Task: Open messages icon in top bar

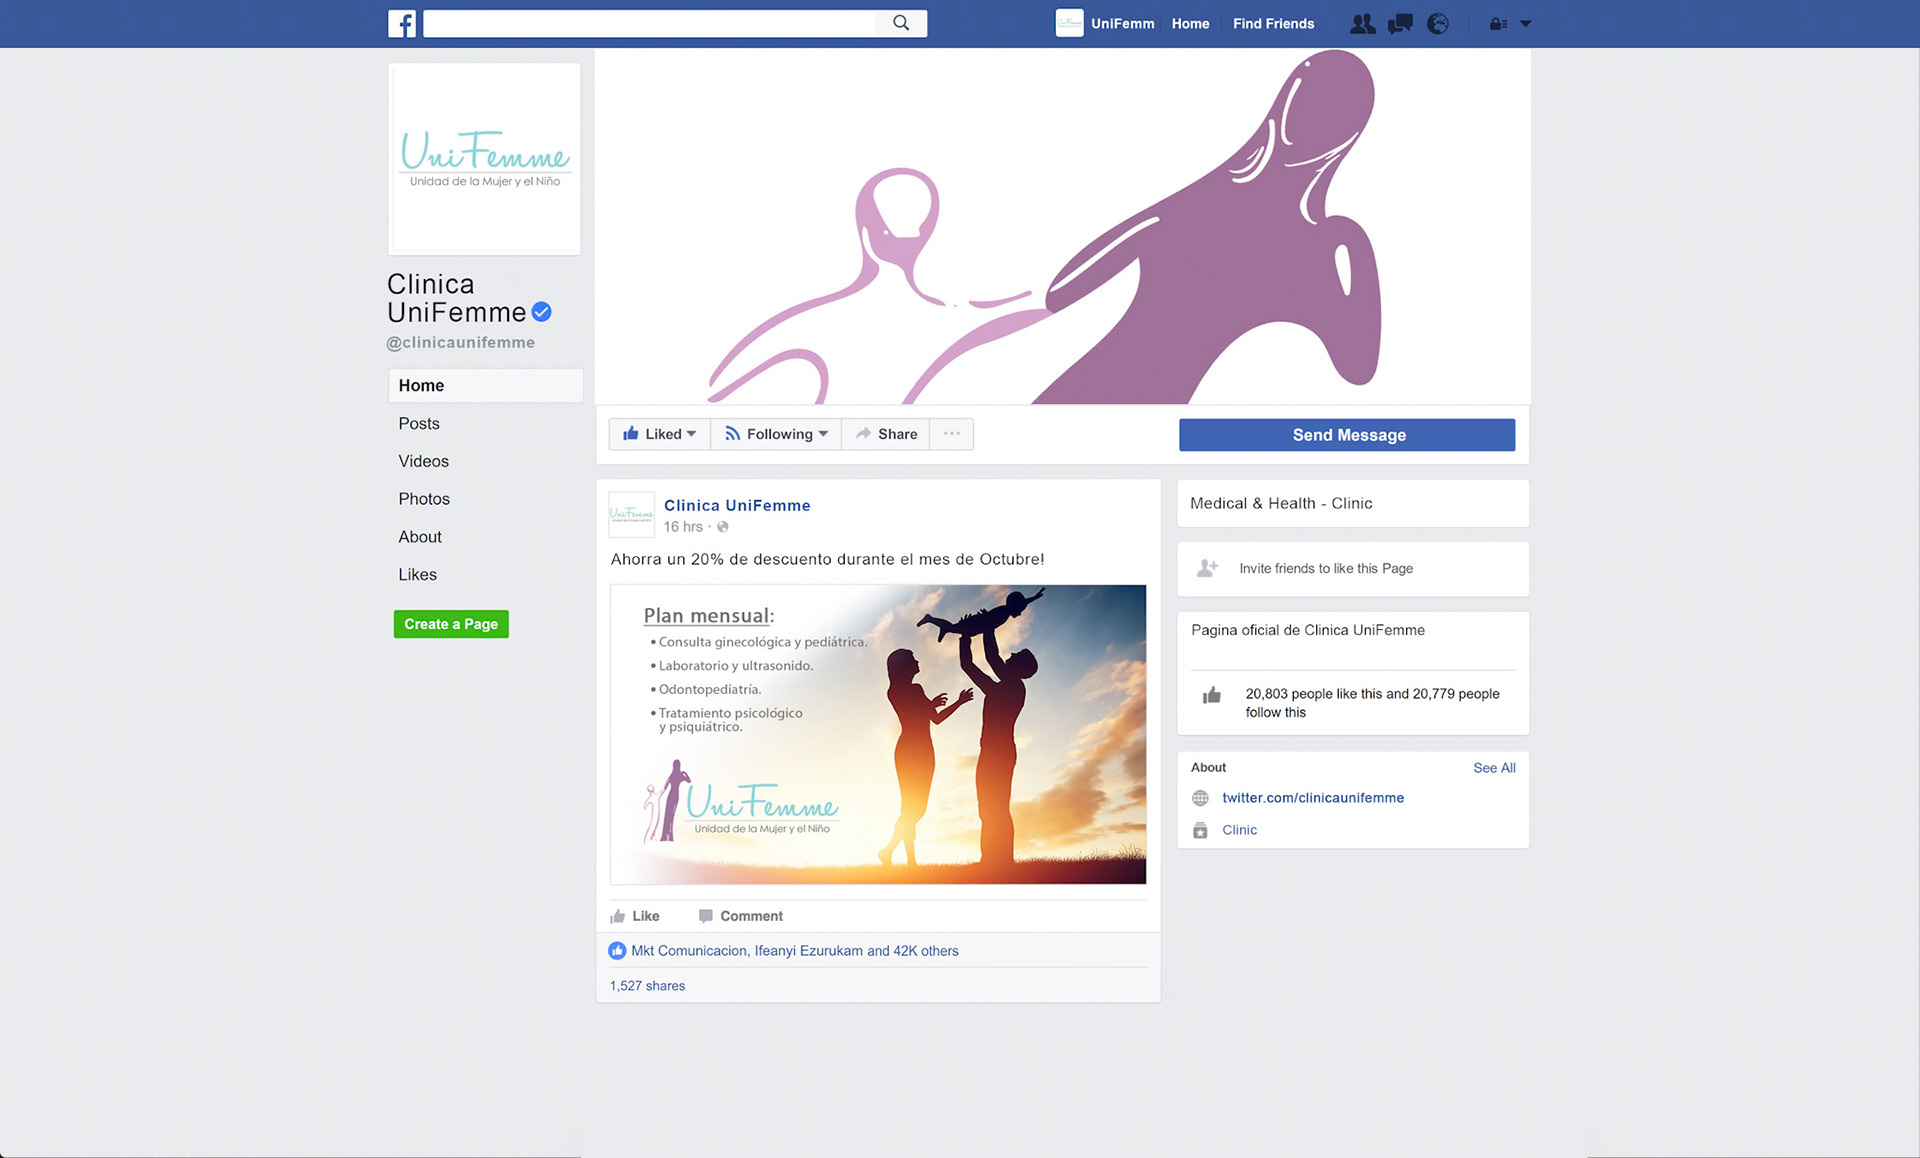Action: click(x=1400, y=24)
